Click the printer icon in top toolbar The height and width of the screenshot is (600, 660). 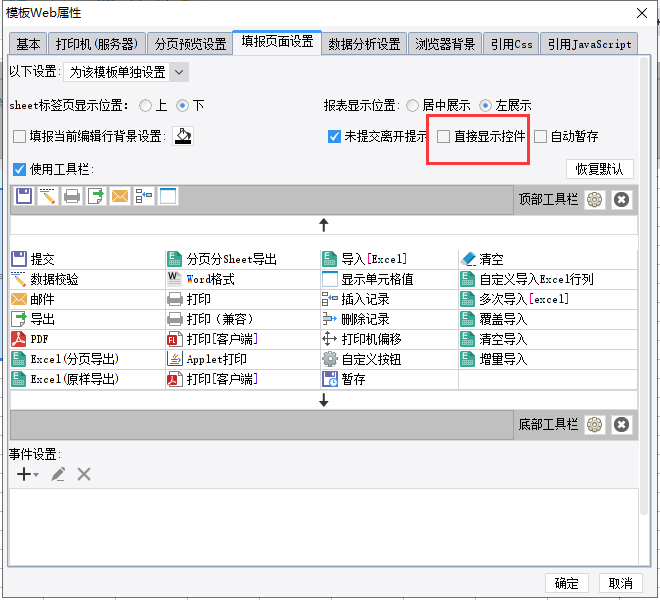[x=72, y=196]
